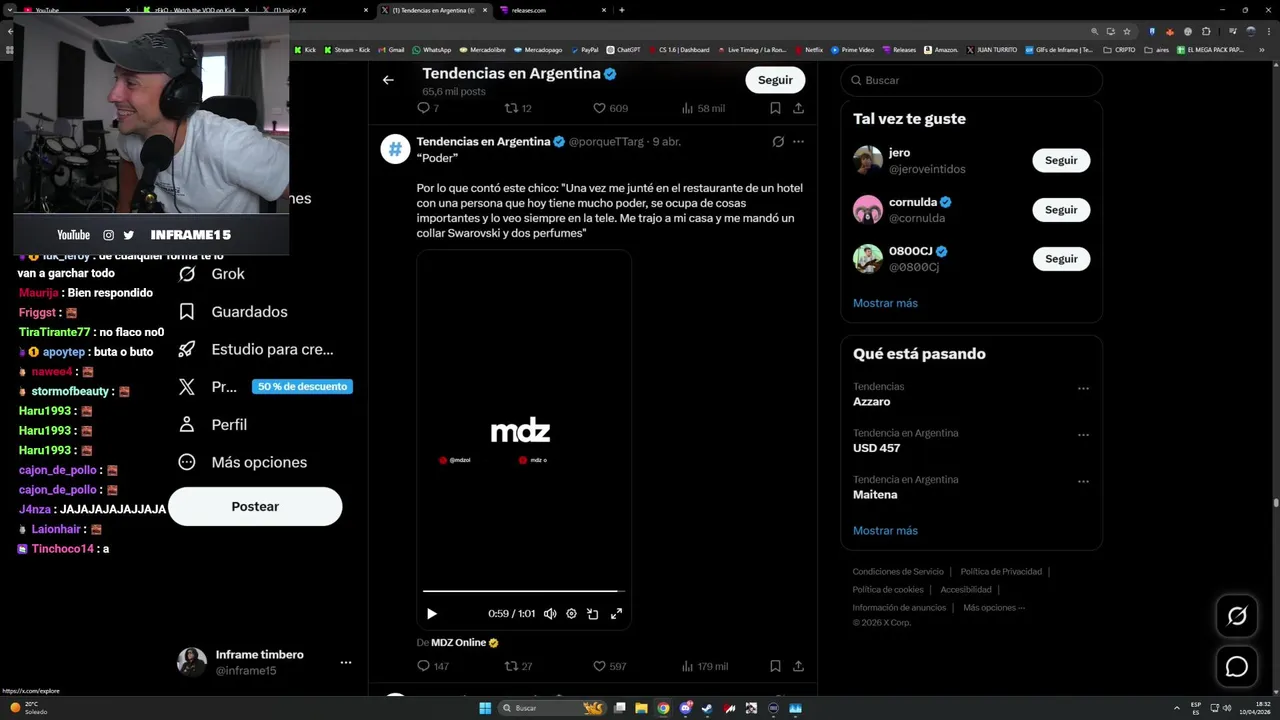
Task: Open Premium item with 50 % de descuento
Action: [x=264, y=387]
